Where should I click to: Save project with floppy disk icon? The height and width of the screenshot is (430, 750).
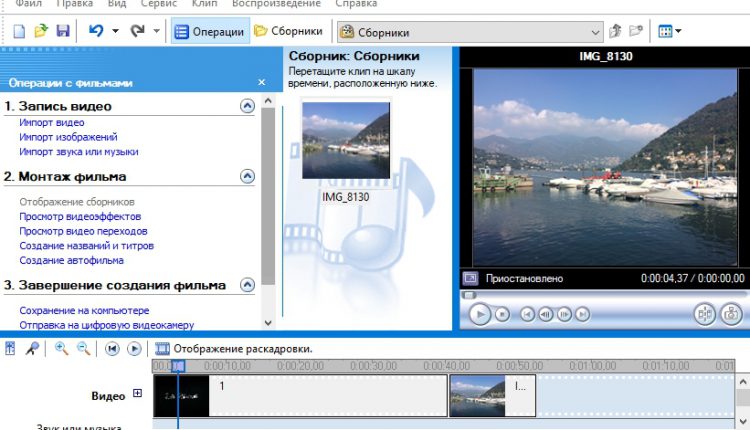coord(63,32)
